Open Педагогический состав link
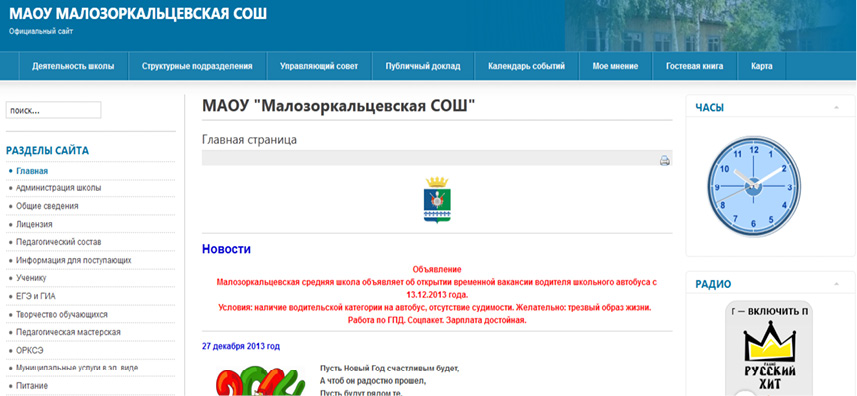The height and width of the screenshot is (396, 857). pos(58,242)
